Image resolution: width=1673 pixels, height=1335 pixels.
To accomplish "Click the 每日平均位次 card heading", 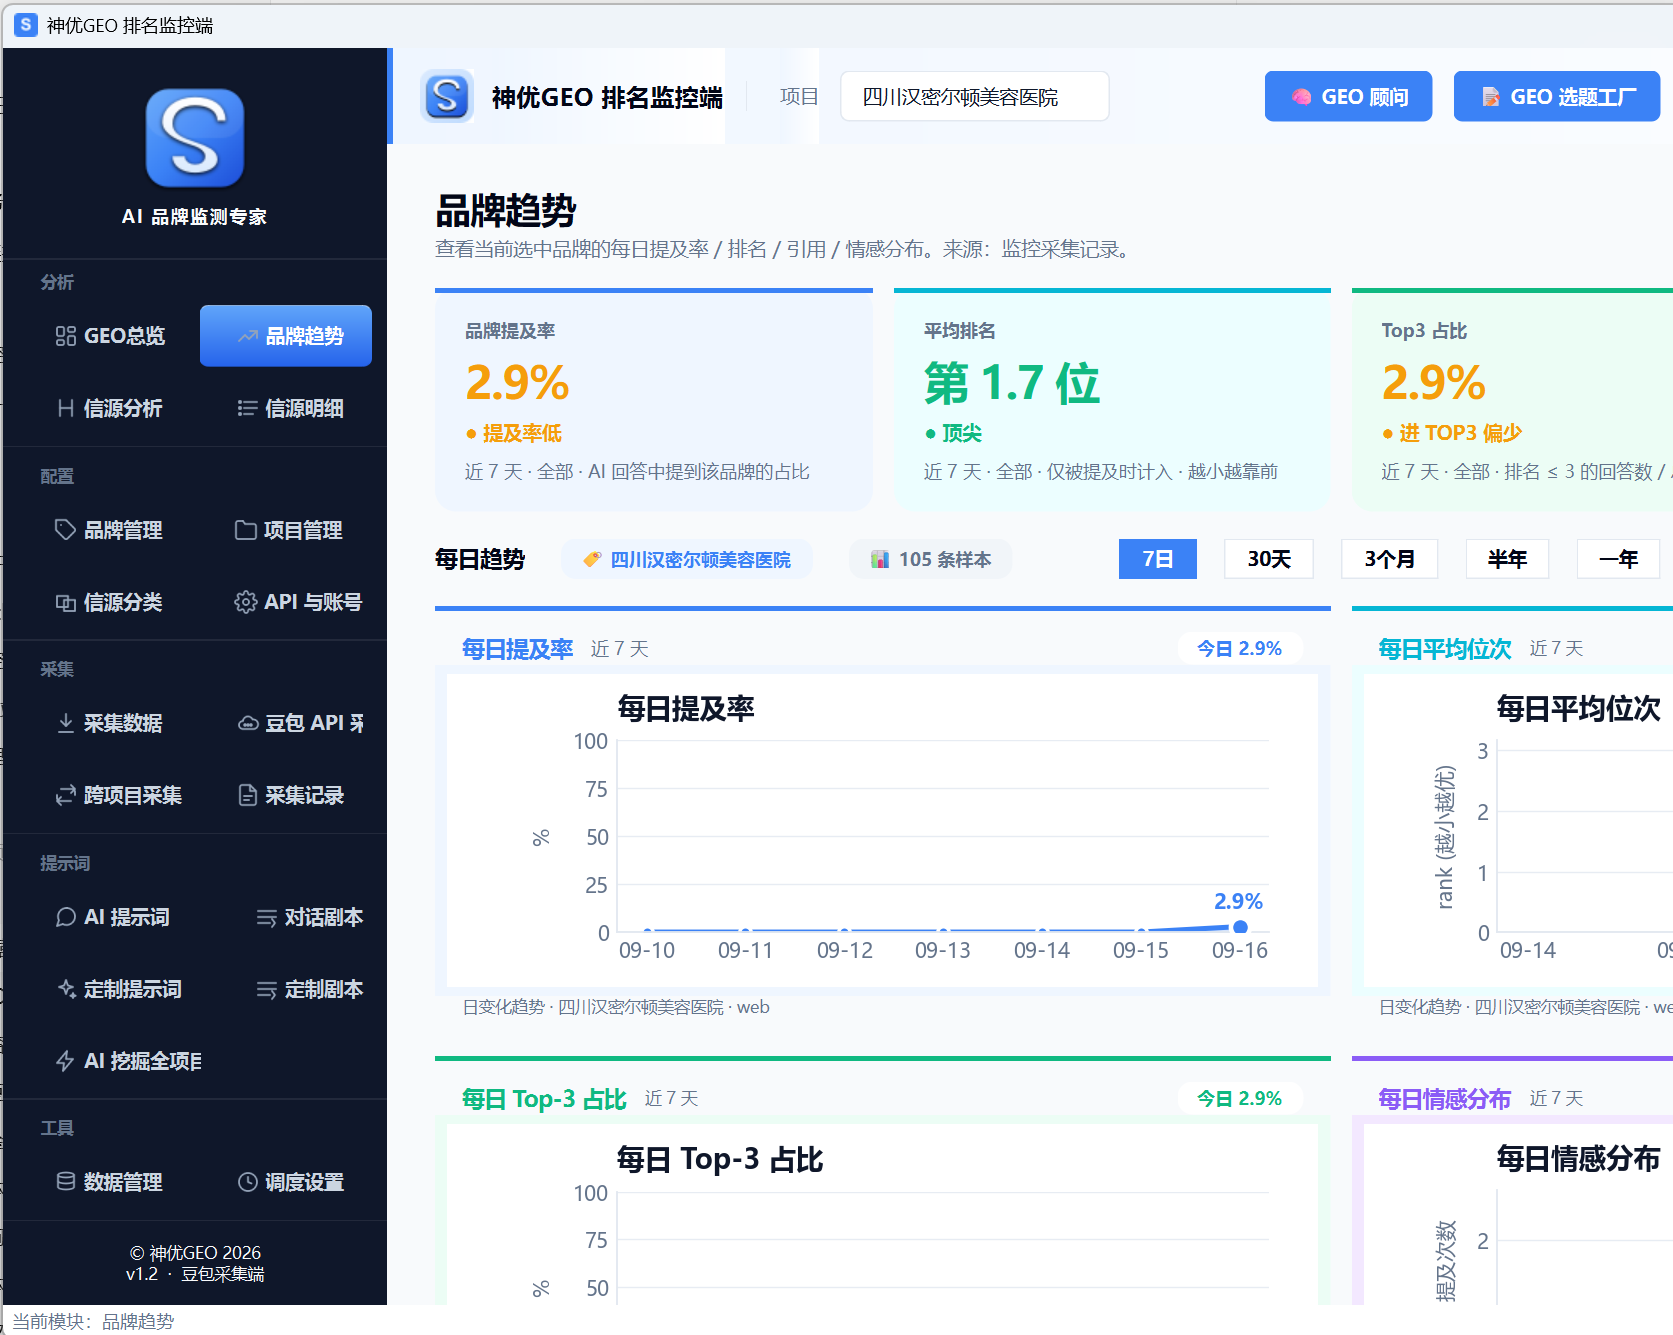I will 1445,649.
